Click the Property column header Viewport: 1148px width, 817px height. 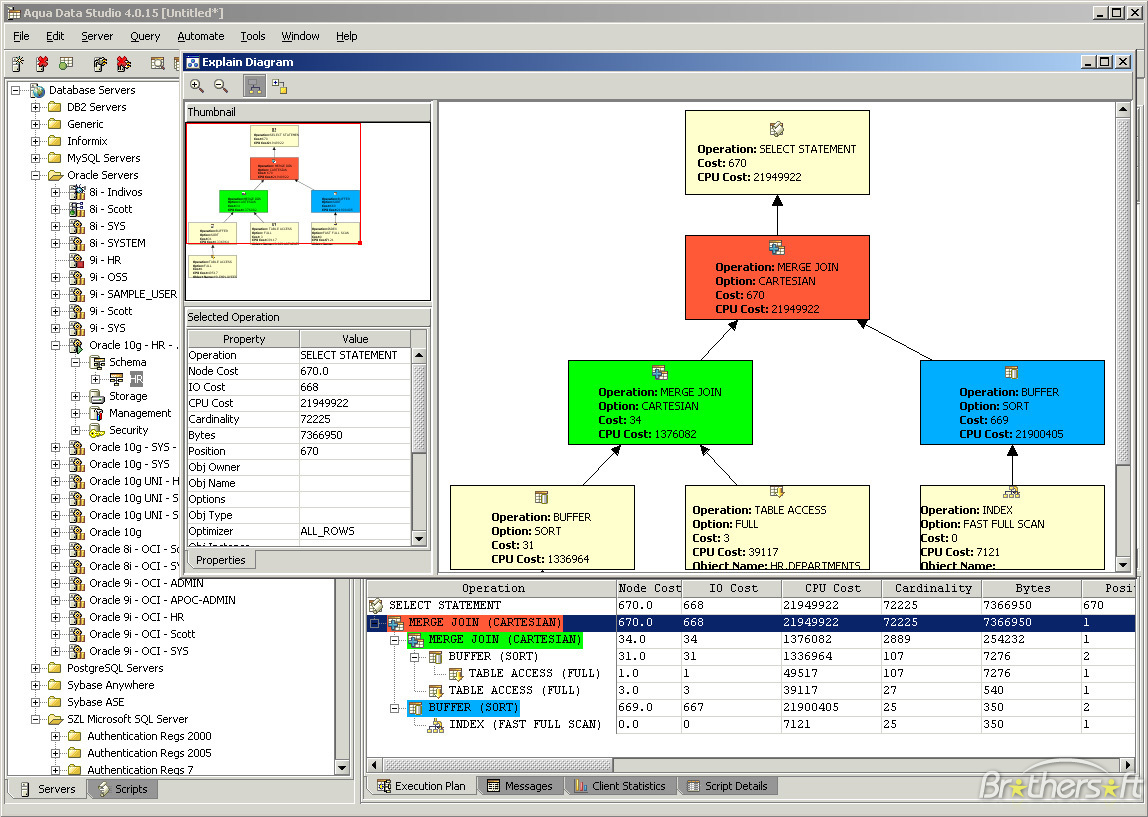tap(244, 339)
